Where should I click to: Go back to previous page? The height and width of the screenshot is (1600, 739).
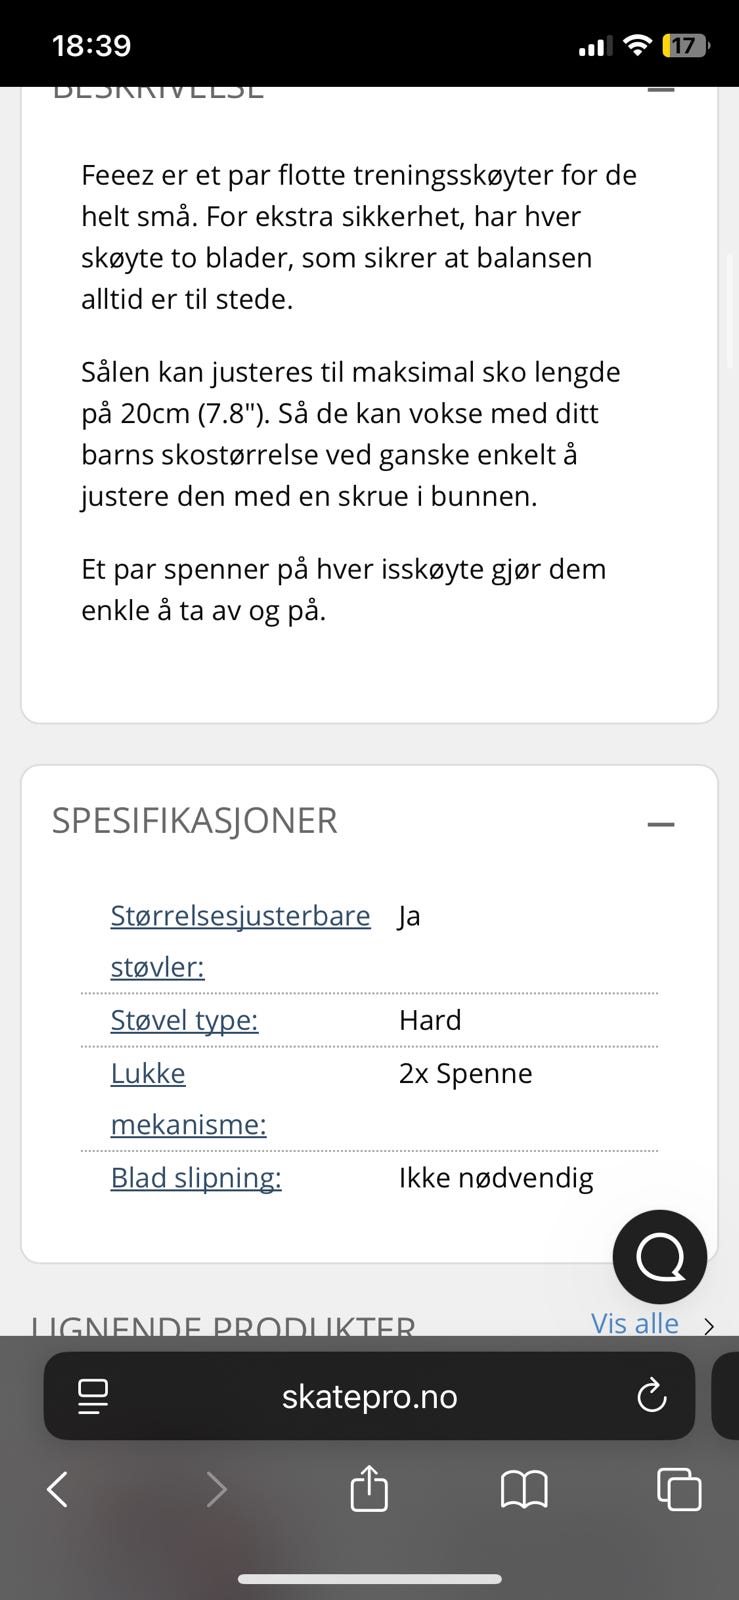58,1490
